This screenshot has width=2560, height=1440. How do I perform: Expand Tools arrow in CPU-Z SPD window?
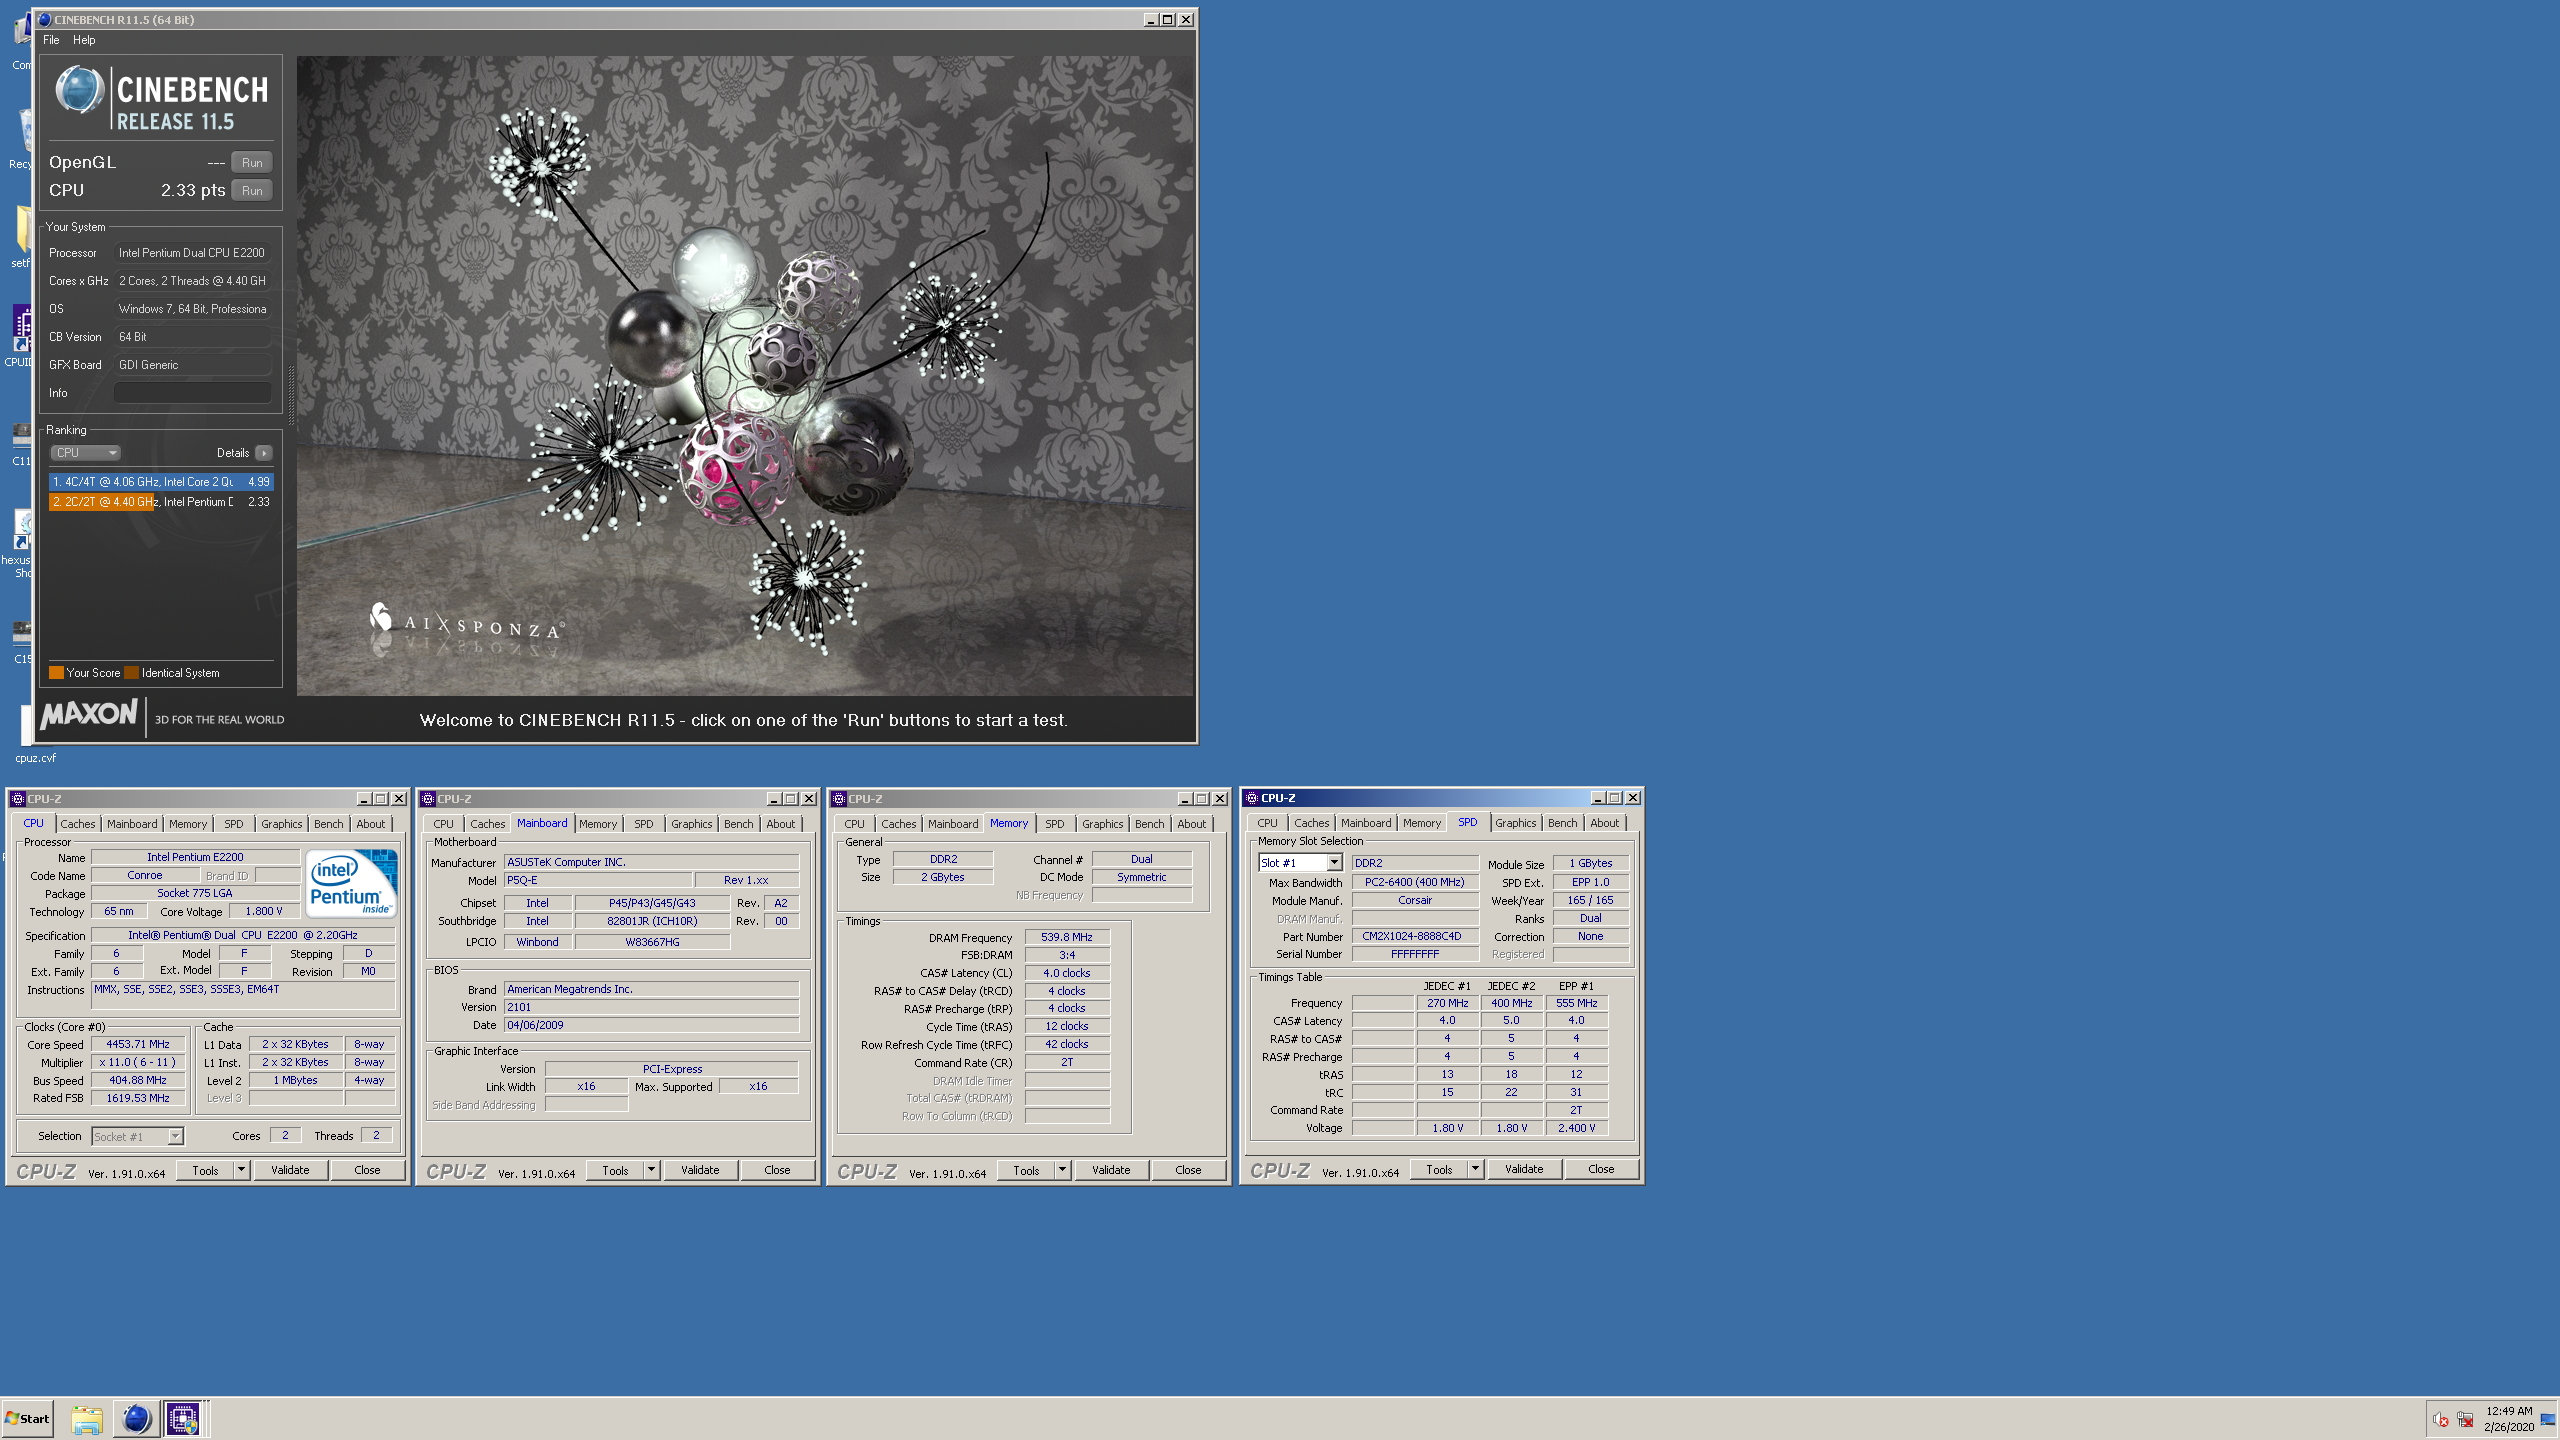1475,1169
